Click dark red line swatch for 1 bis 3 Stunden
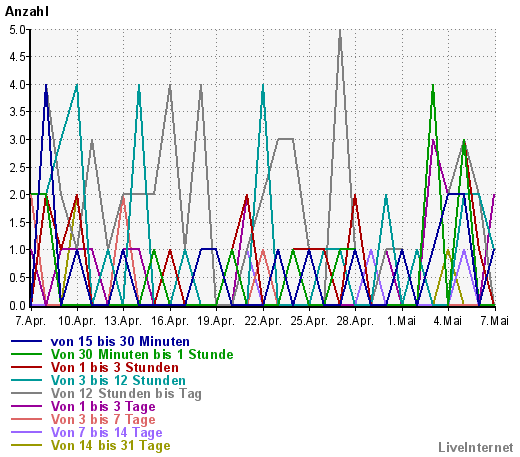This screenshot has width=520, height=457. point(27,367)
